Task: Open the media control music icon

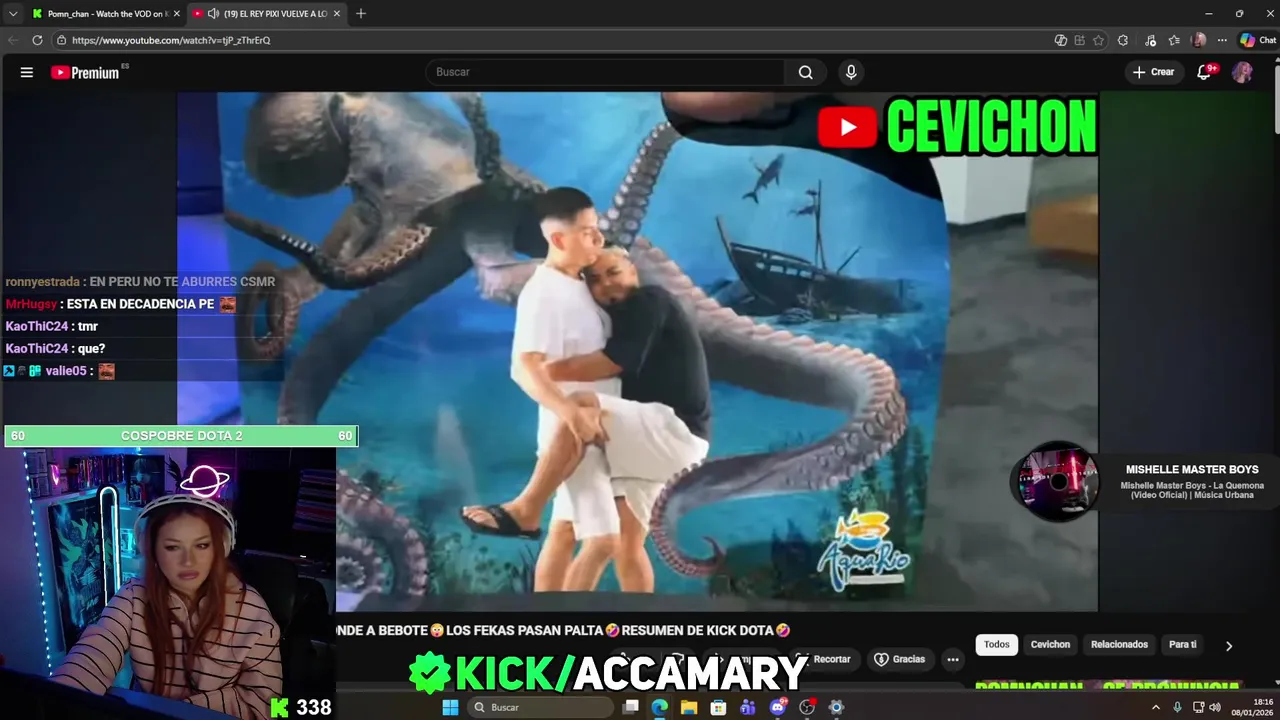Action: (x=1151, y=40)
